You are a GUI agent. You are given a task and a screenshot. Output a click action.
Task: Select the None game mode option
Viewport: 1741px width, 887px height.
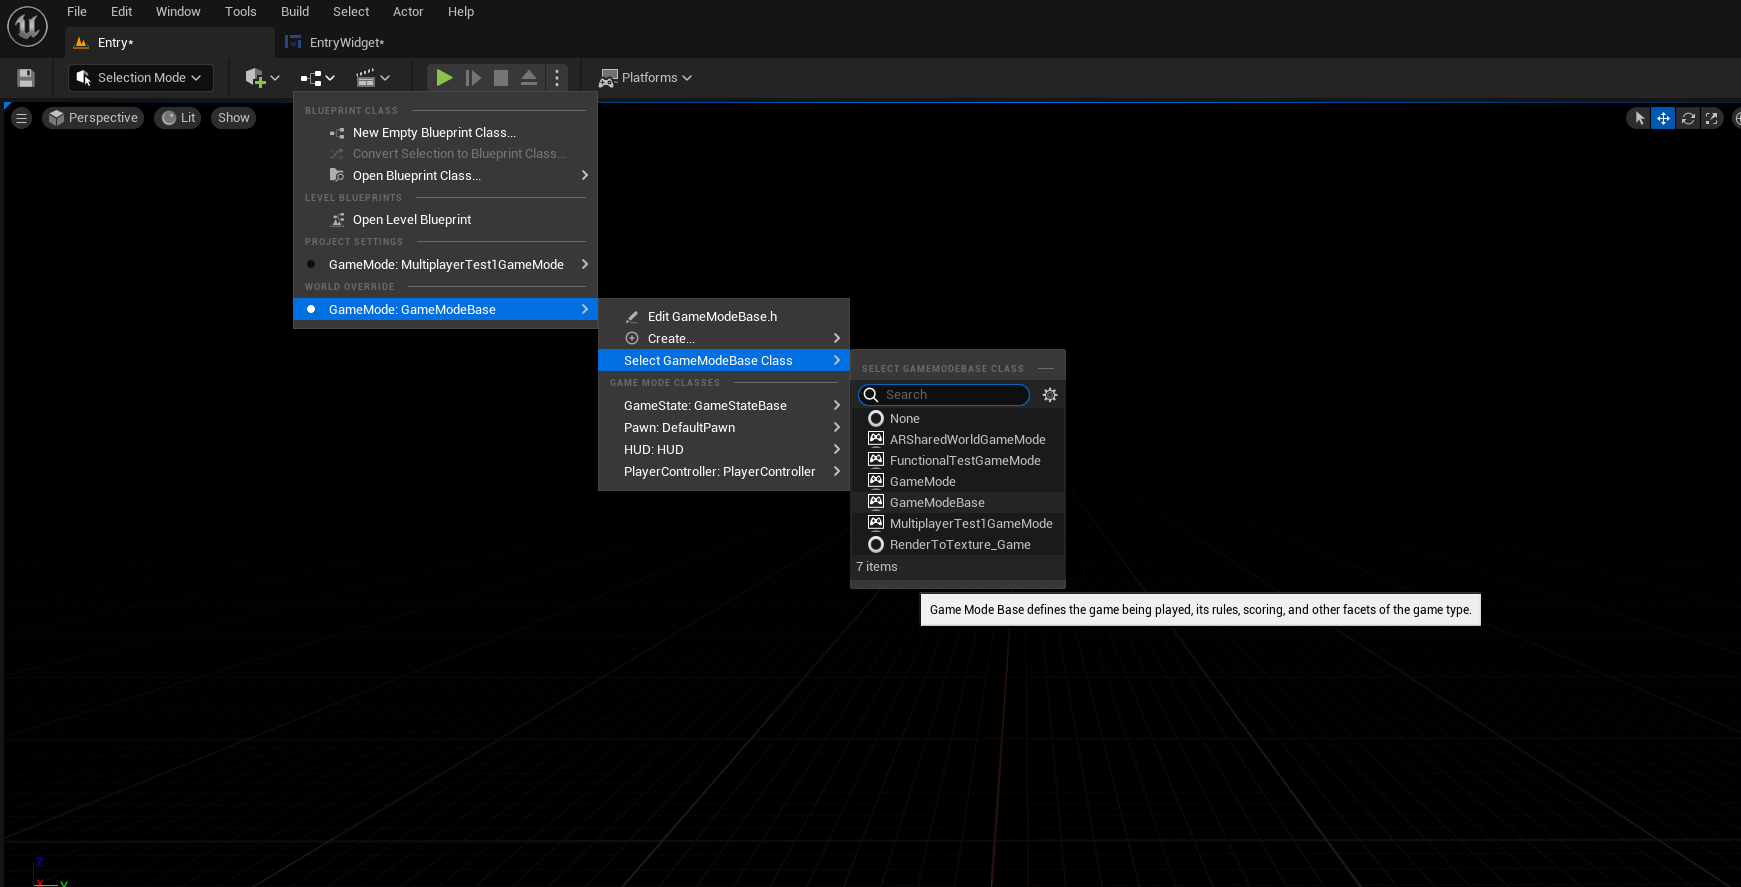pyautogui.click(x=904, y=419)
